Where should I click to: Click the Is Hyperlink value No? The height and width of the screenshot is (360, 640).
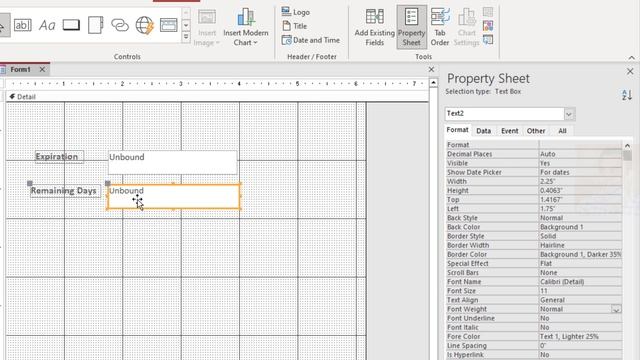tap(580, 355)
